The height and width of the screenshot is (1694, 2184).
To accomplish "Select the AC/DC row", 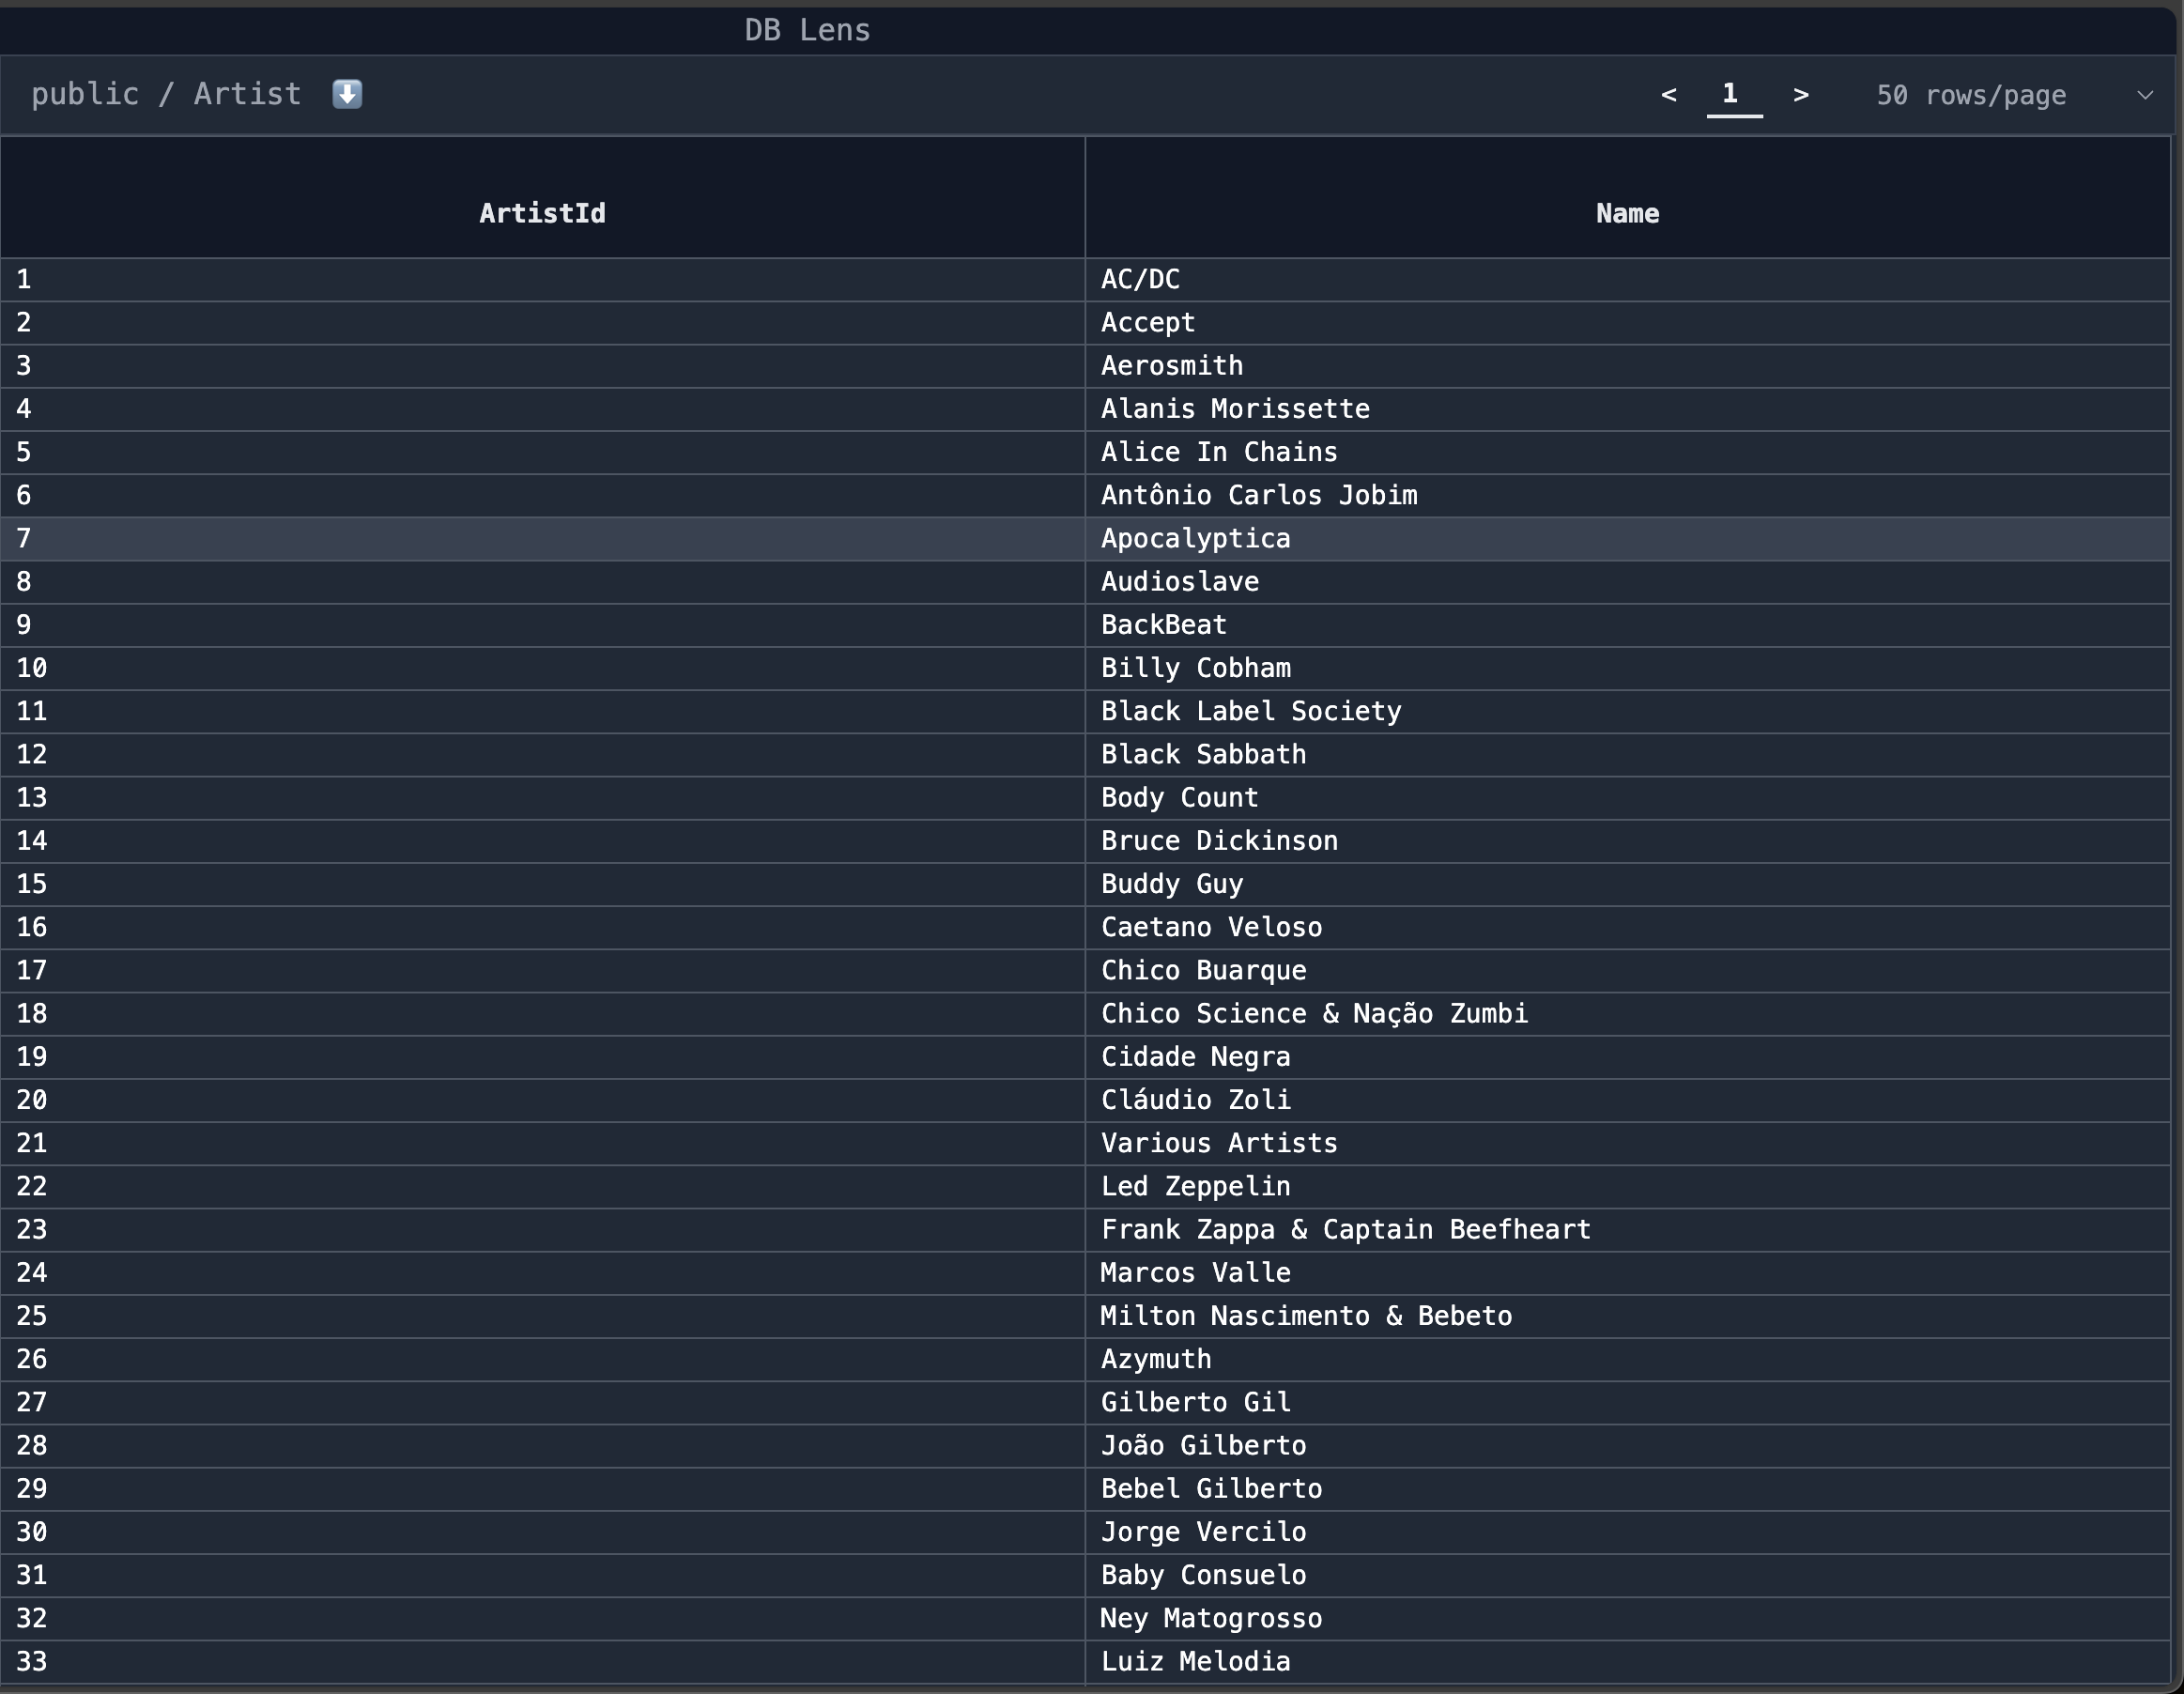I will [x=1141, y=279].
